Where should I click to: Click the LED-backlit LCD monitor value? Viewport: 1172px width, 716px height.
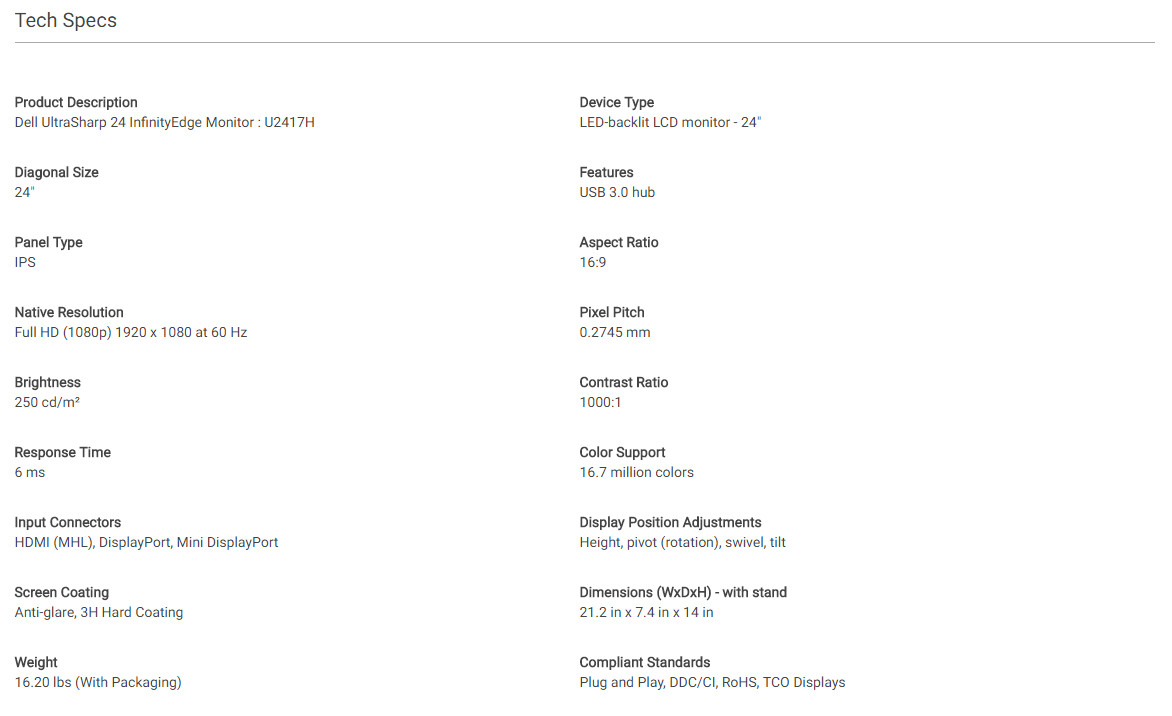tap(670, 123)
